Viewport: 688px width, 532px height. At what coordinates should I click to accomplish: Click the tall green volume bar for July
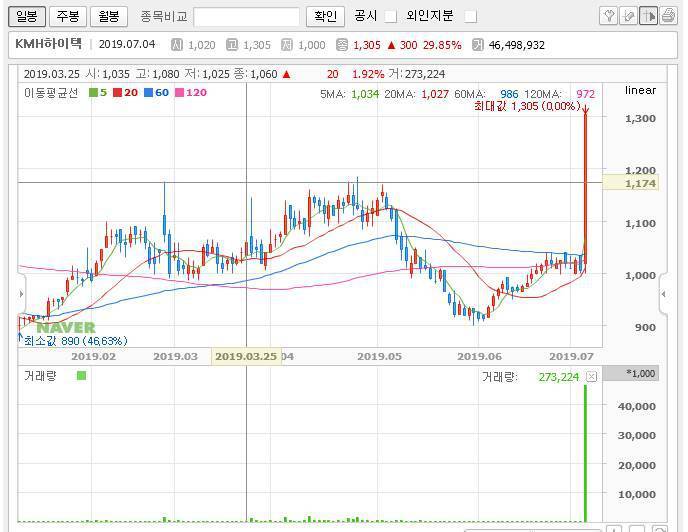pos(585,453)
